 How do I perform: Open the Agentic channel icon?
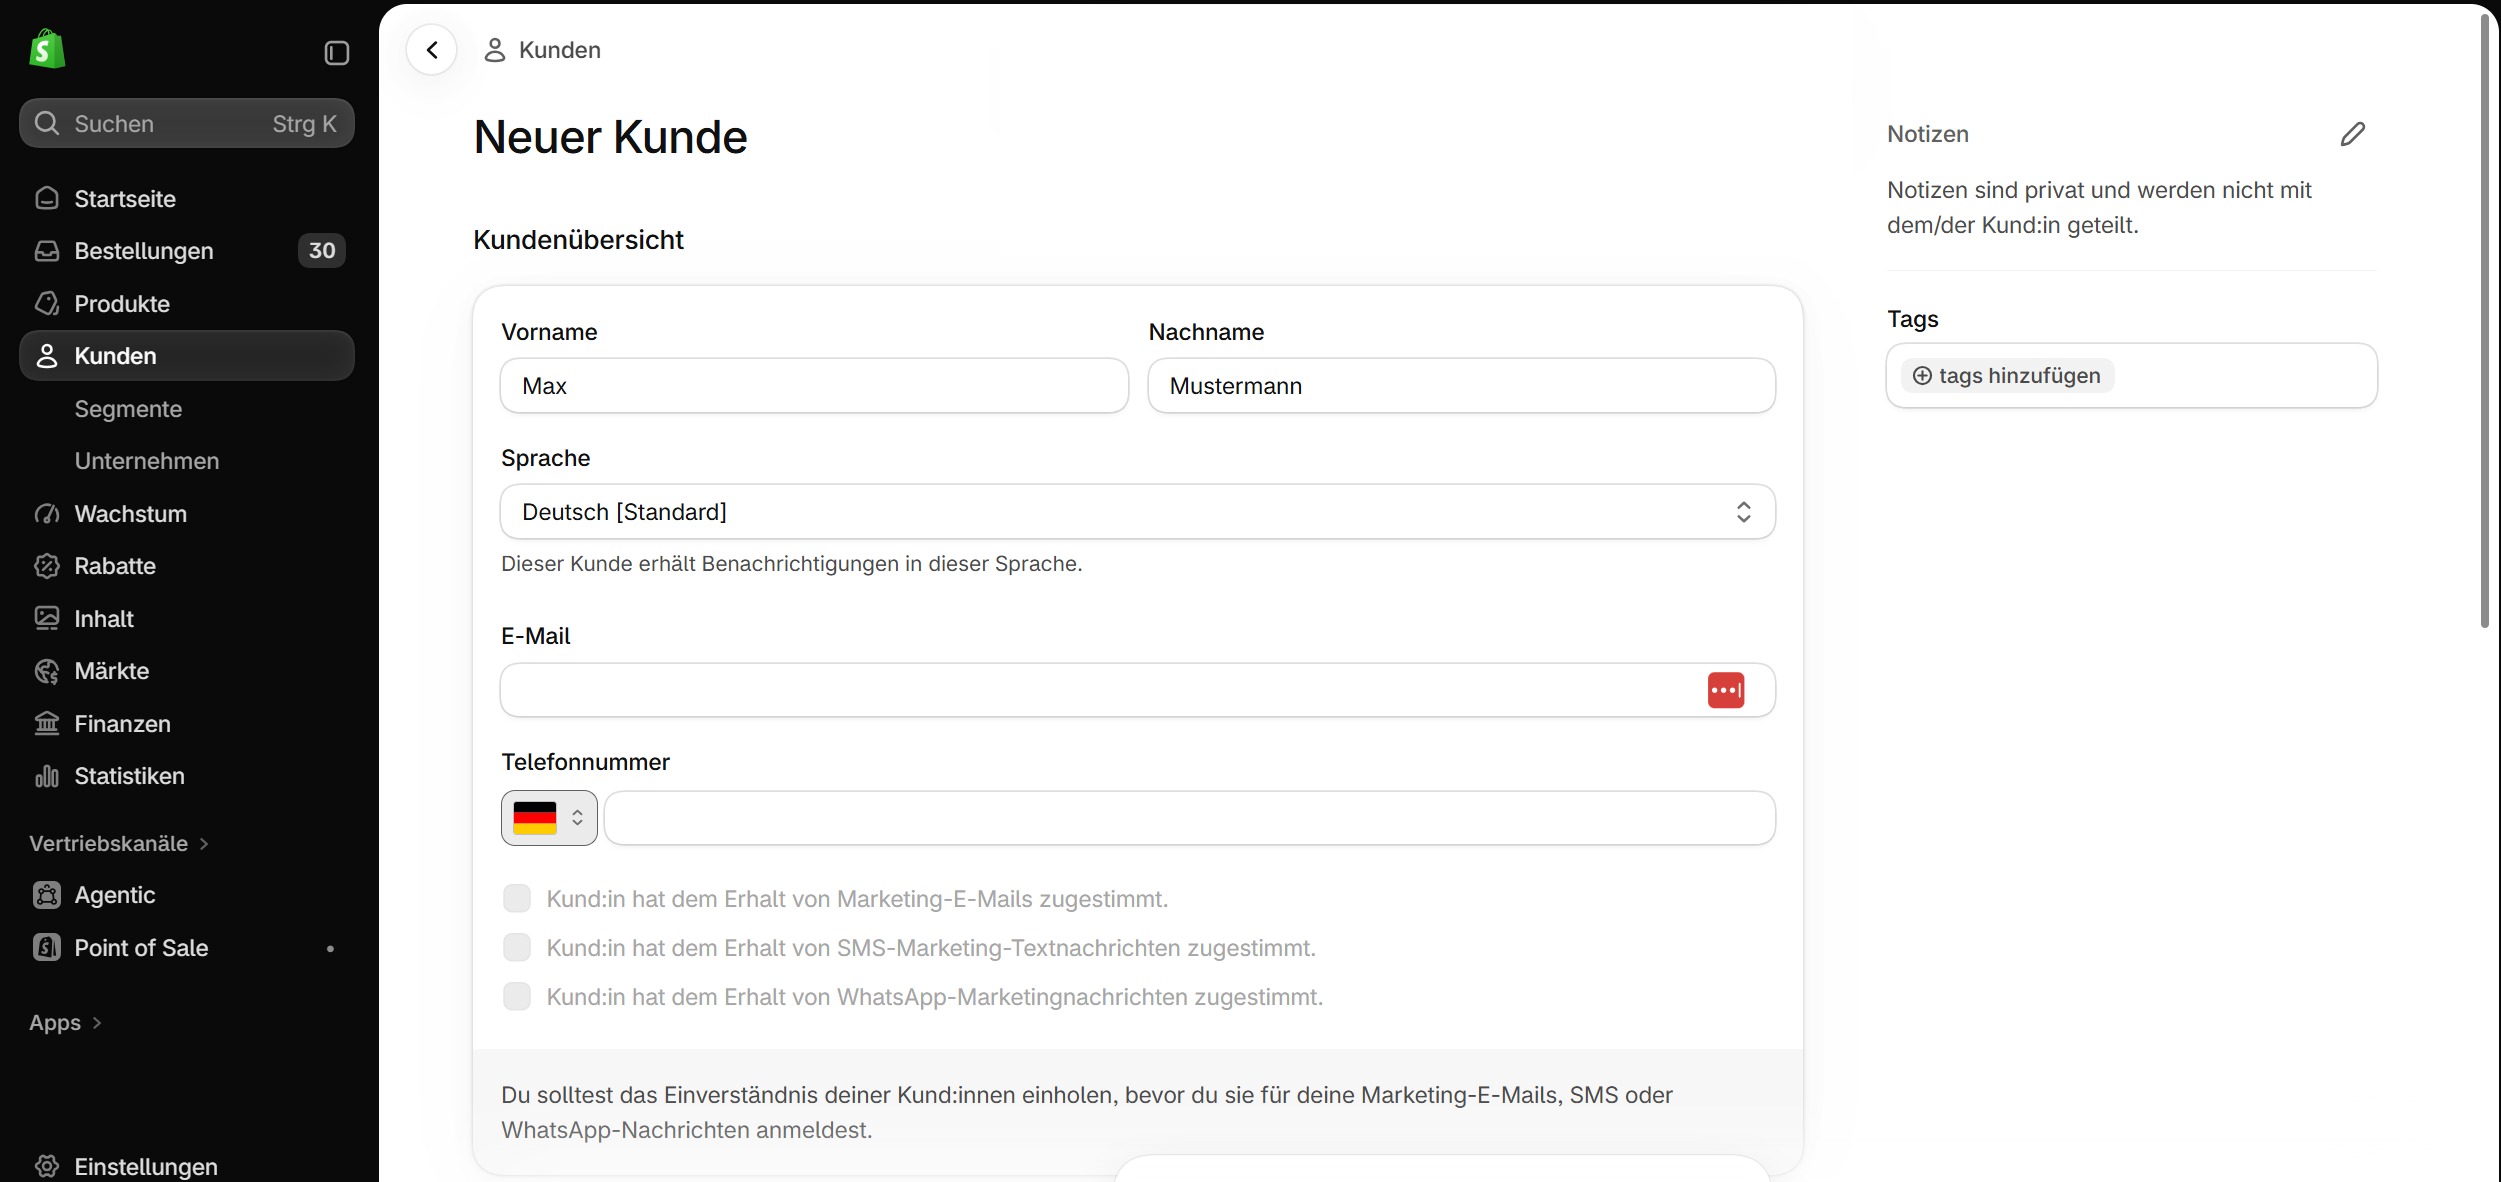47,895
